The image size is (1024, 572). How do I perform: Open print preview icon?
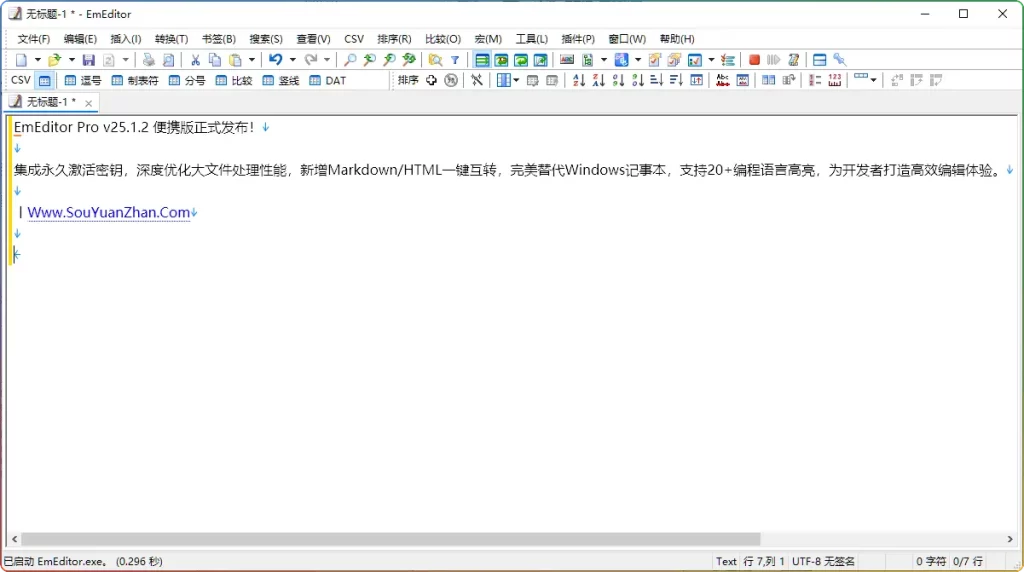pyautogui.click(x=168, y=60)
